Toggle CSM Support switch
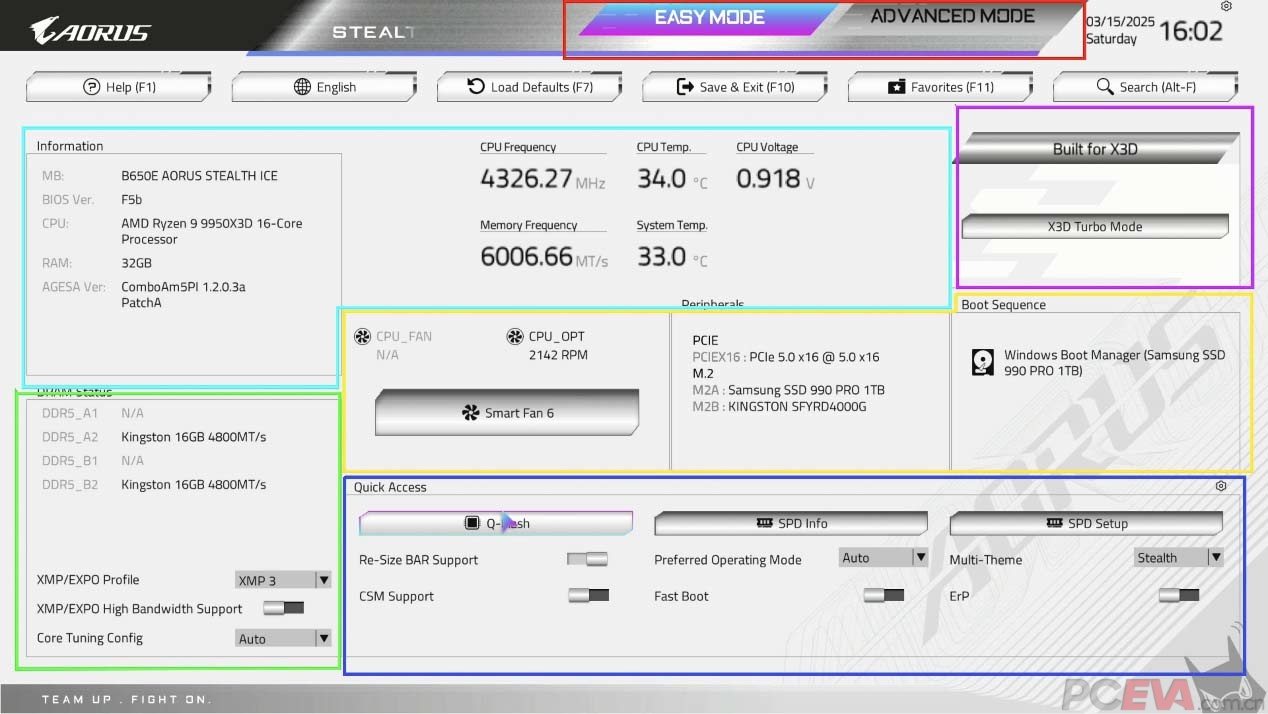This screenshot has height=714, width=1268. coord(588,596)
